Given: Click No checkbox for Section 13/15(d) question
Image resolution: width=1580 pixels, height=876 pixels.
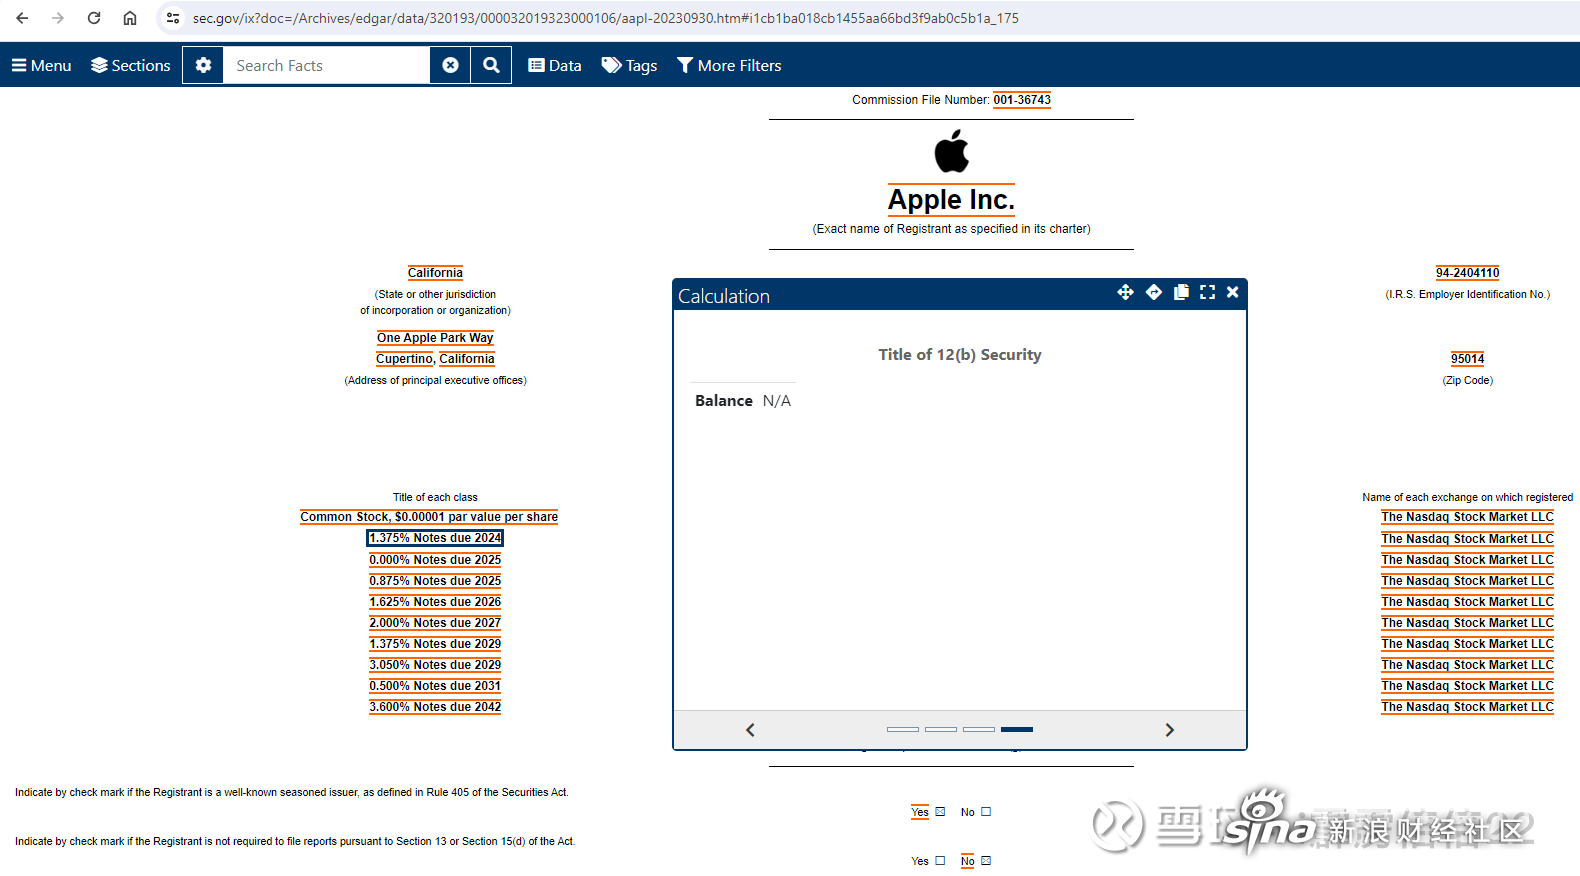Looking at the screenshot, I should click(986, 861).
